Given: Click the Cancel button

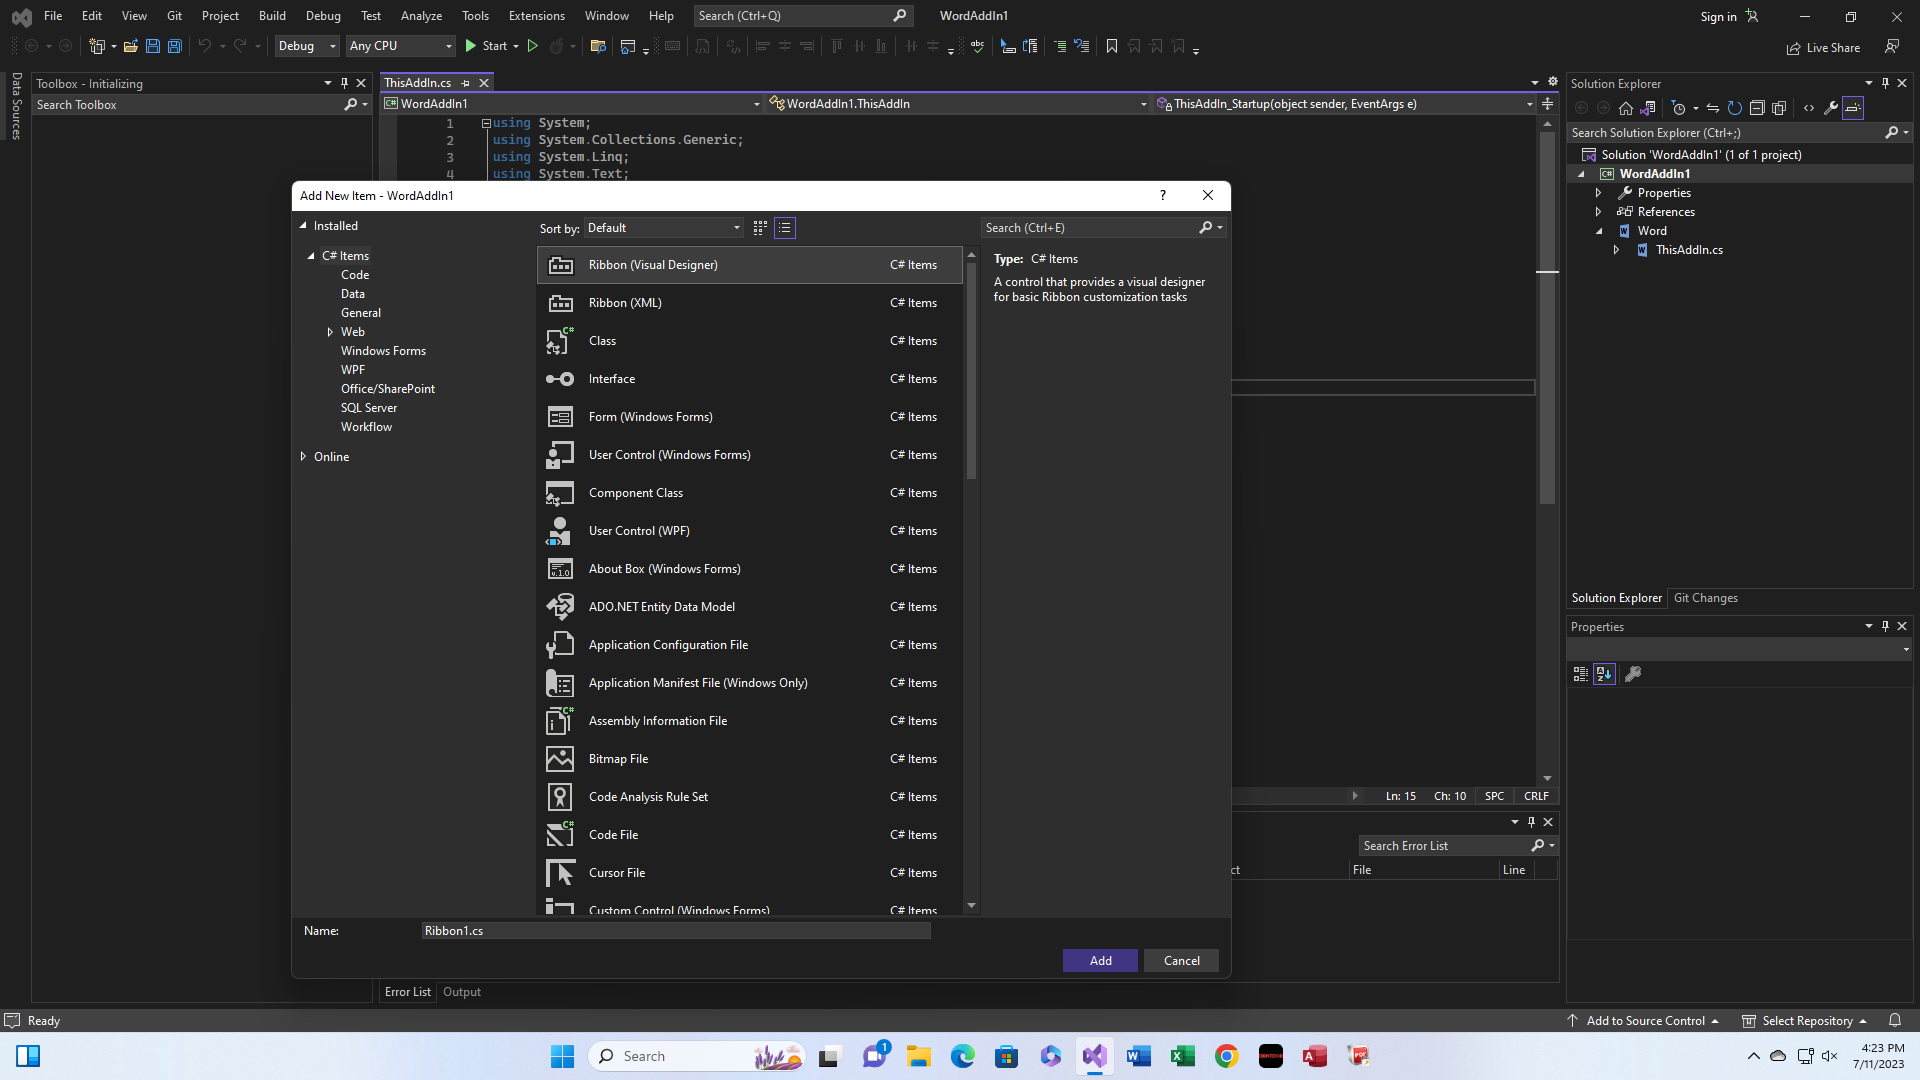Looking at the screenshot, I should coord(1181,961).
